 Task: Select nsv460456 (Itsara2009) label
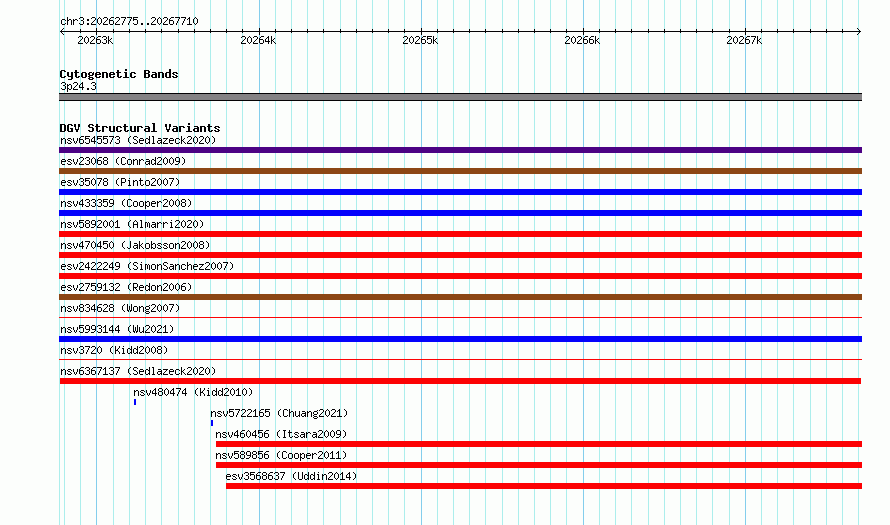281,434
